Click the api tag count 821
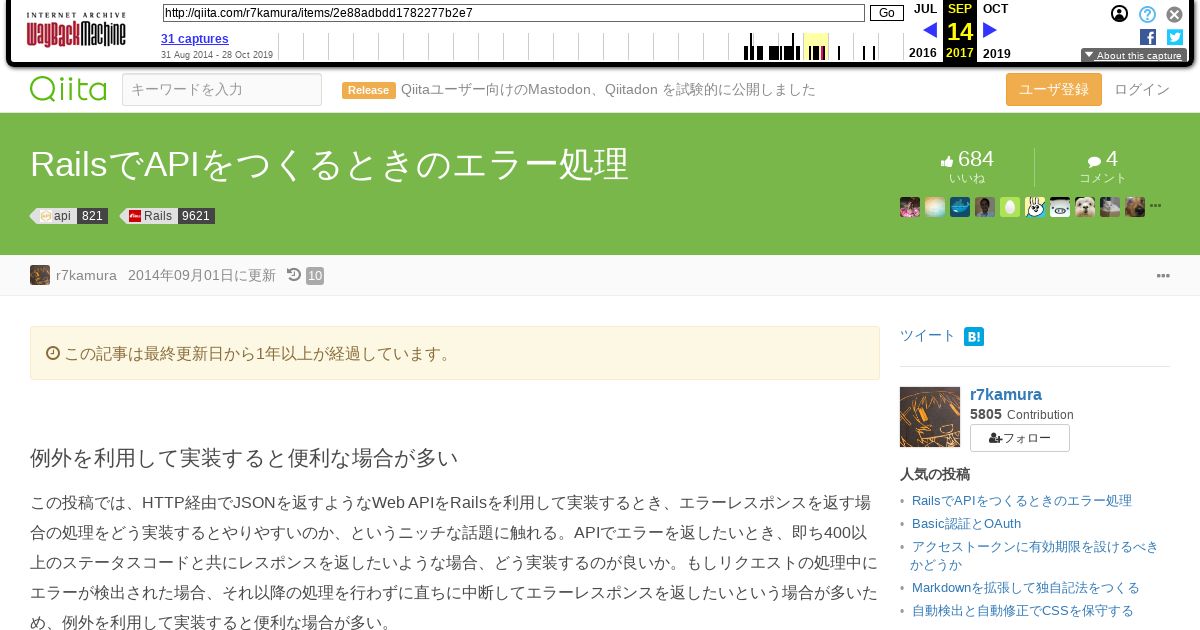 92,216
